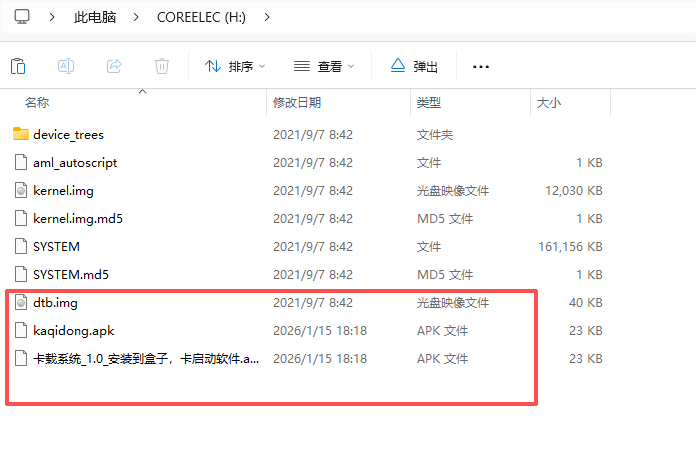Click the 23 KB size of kaqidong.apk

pyautogui.click(x=585, y=331)
